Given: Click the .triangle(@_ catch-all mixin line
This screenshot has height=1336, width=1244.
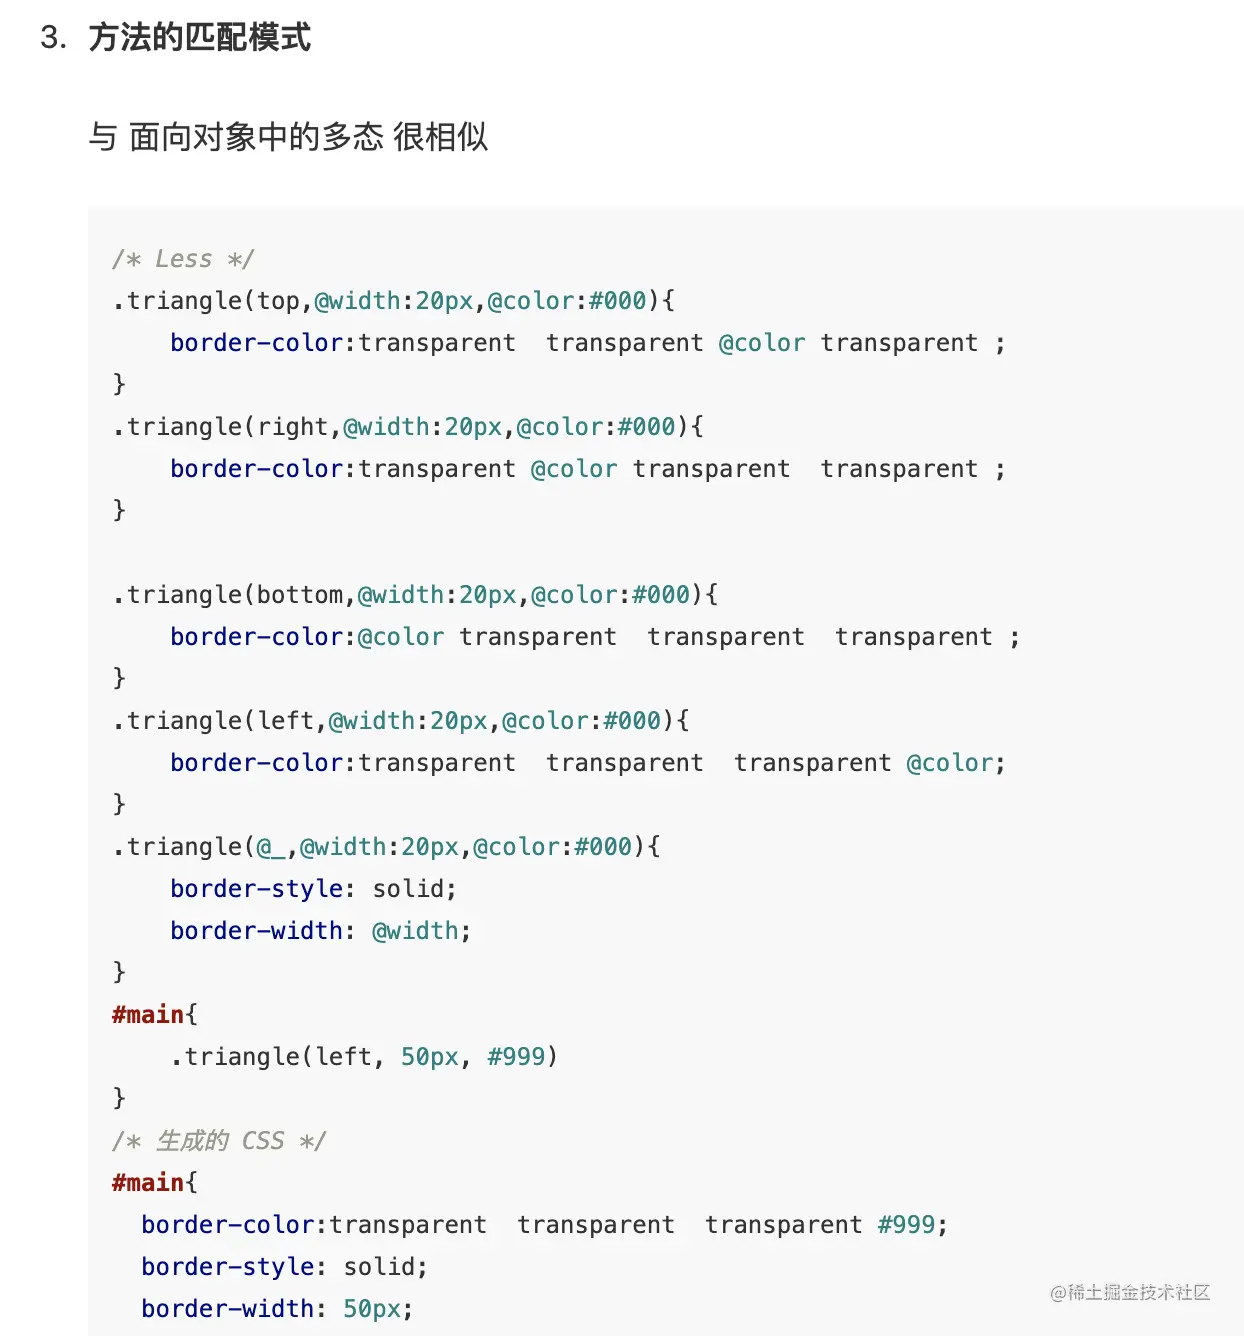Looking at the screenshot, I should pos(387,847).
